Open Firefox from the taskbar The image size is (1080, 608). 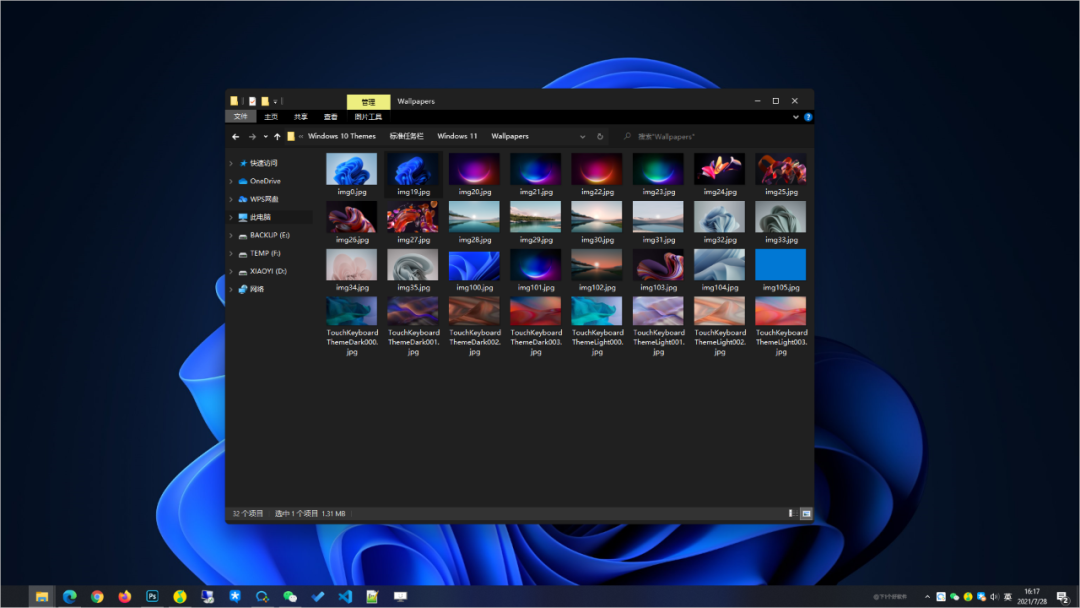pyautogui.click(x=125, y=597)
